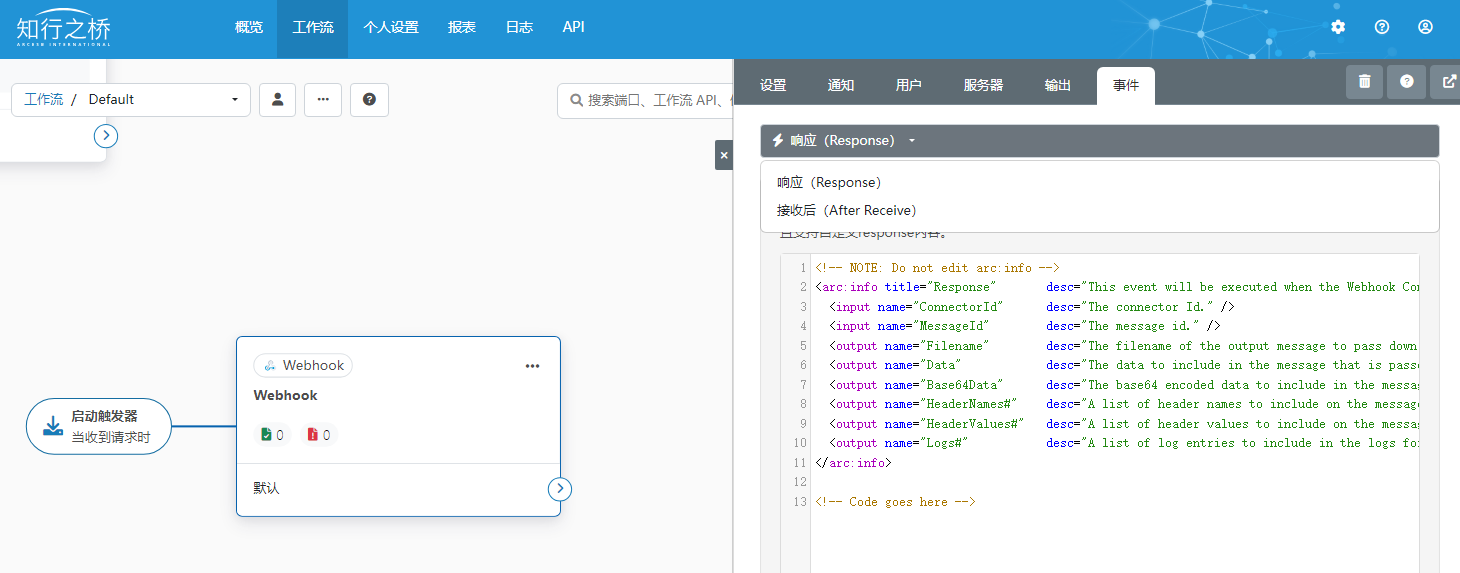Switch to the 设置 tab
The image size is (1460, 573).
pos(773,86)
